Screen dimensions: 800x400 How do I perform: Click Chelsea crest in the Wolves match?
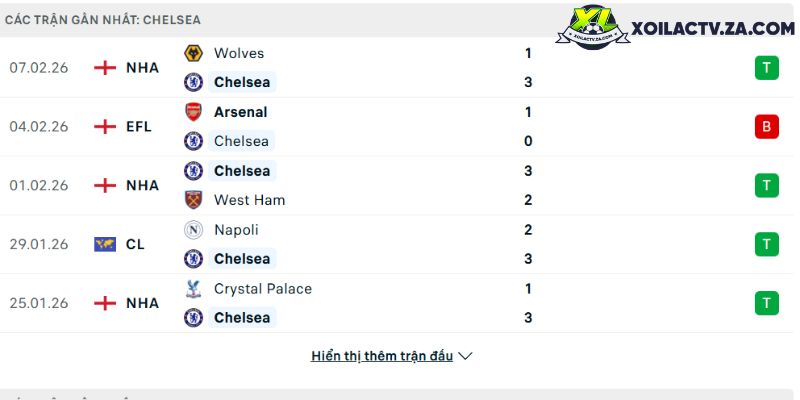point(193,82)
